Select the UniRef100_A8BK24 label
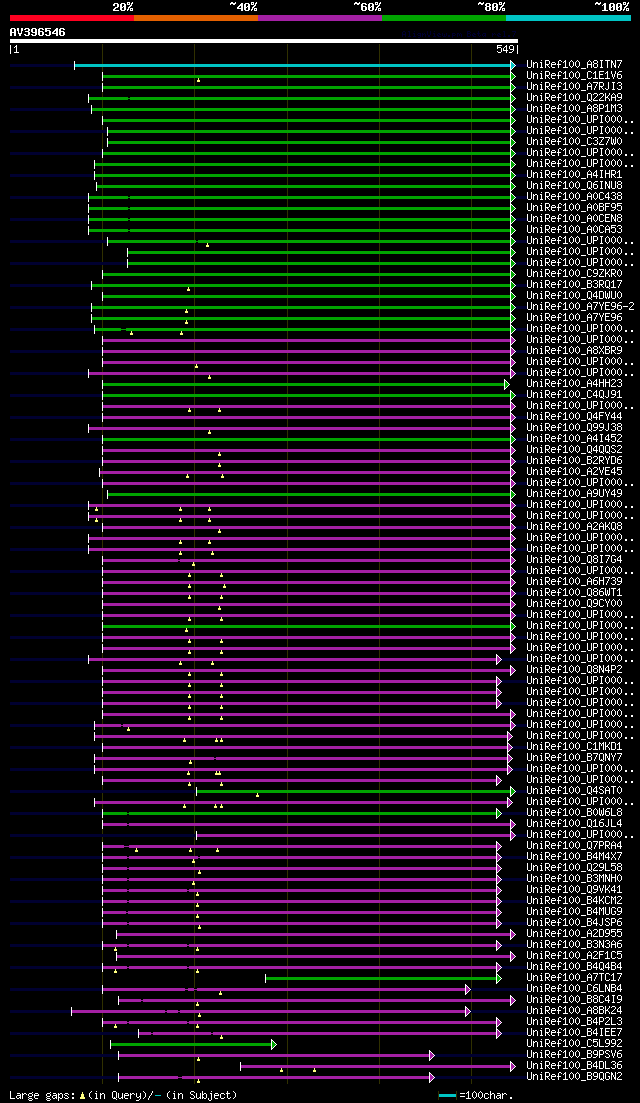This screenshot has height=1103, width=640. click(x=574, y=1010)
